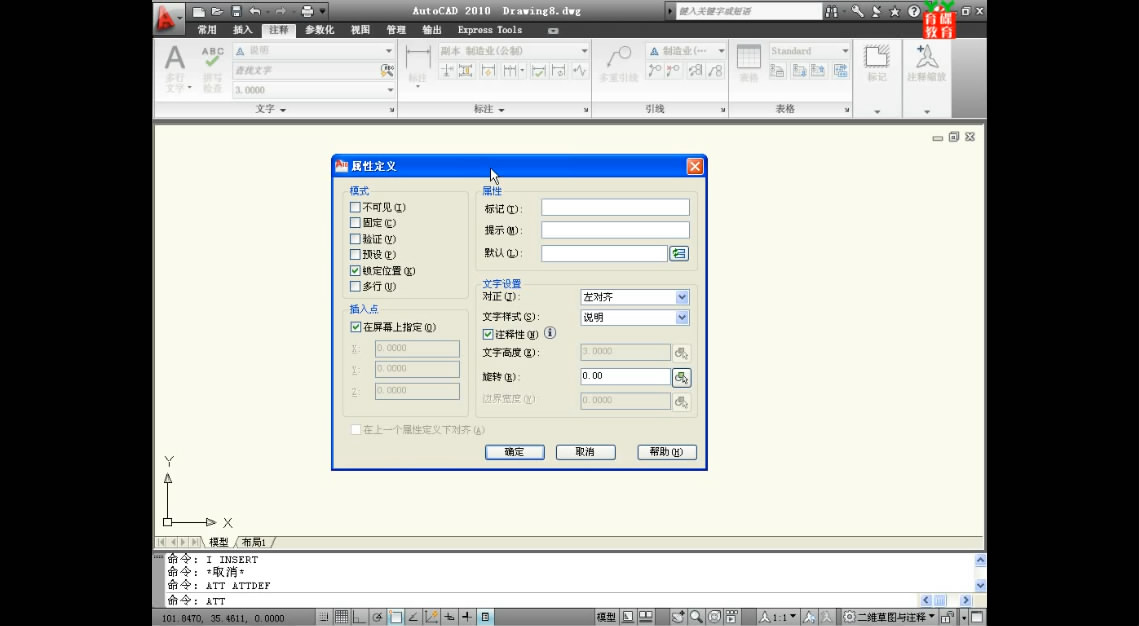Screen dimensions: 1139x626
Task: Click the SteeringWheels icon in status bar
Action: point(715,617)
